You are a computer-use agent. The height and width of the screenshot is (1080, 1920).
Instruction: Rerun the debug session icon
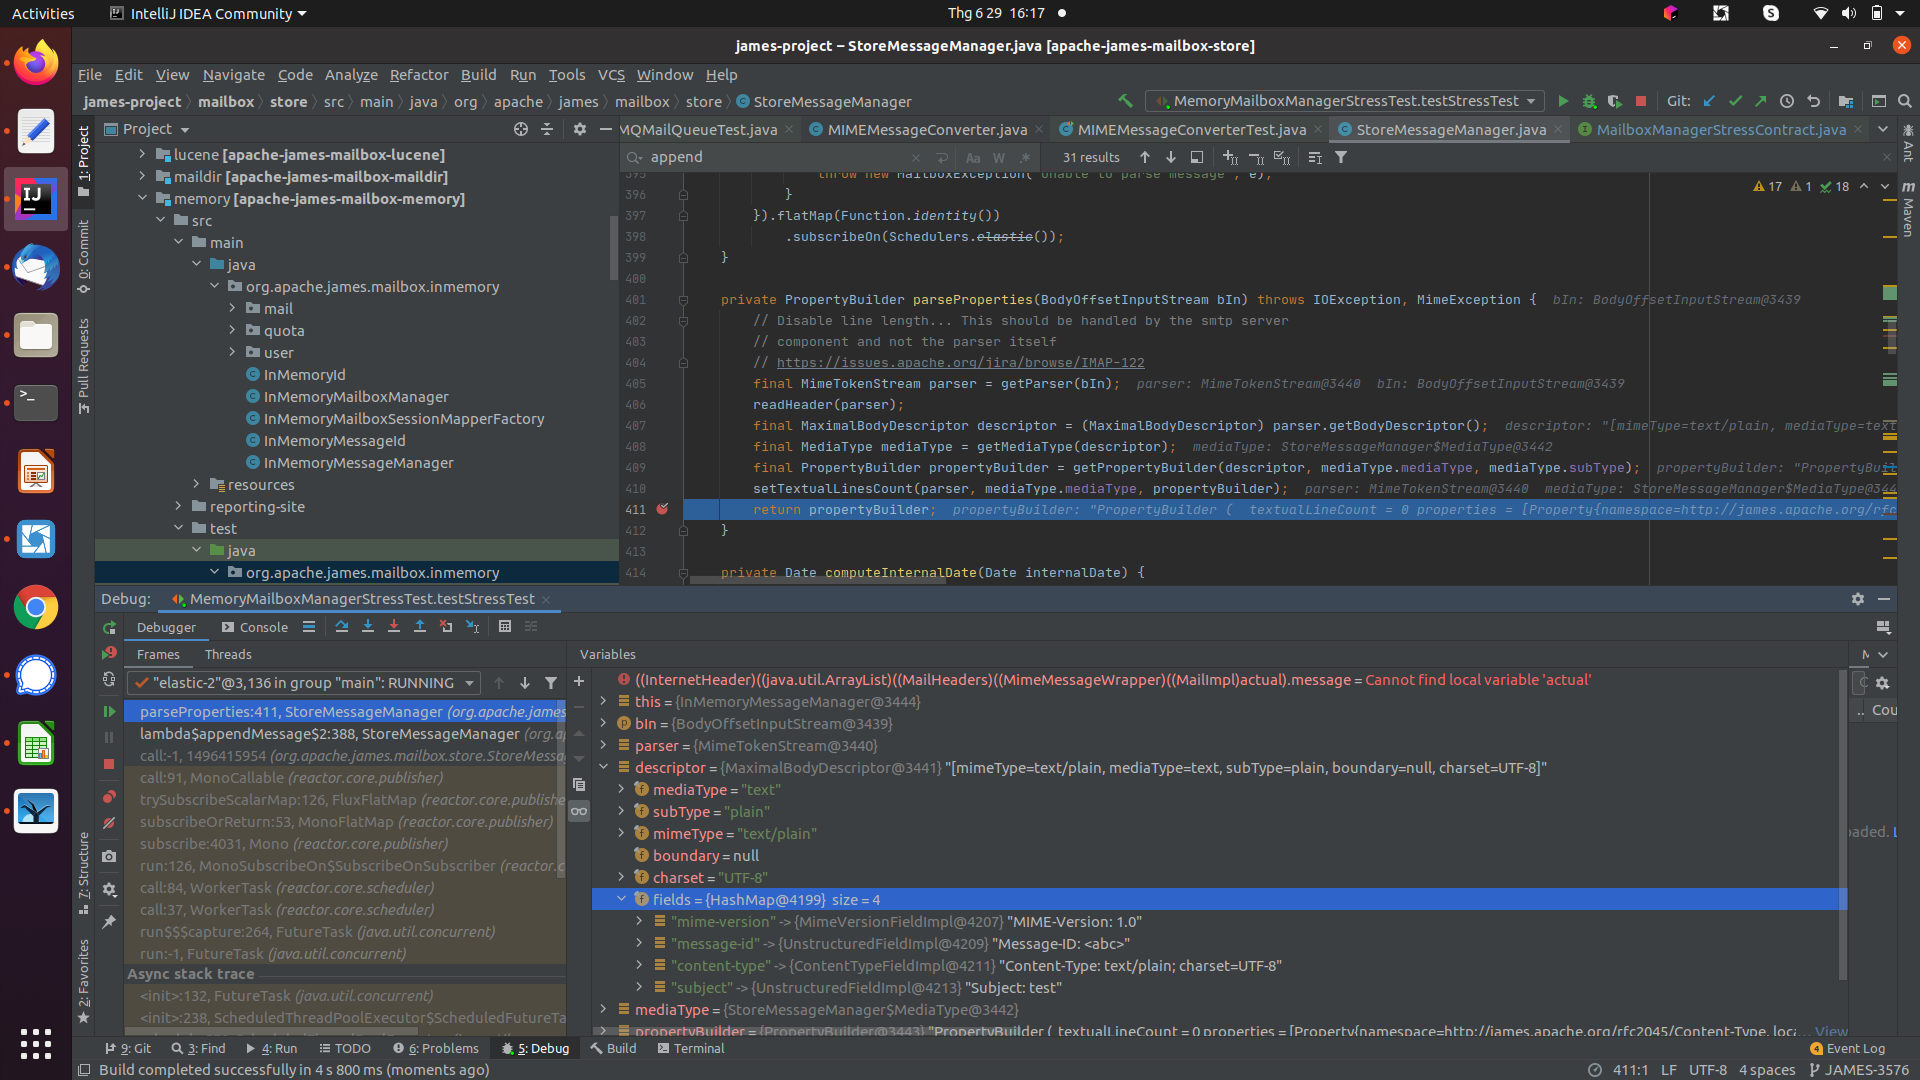coord(109,628)
